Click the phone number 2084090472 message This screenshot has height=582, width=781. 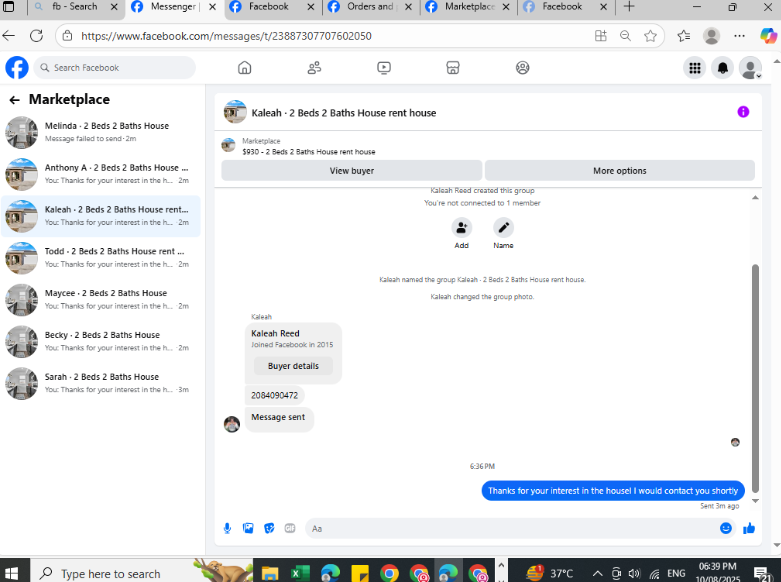[274, 395]
